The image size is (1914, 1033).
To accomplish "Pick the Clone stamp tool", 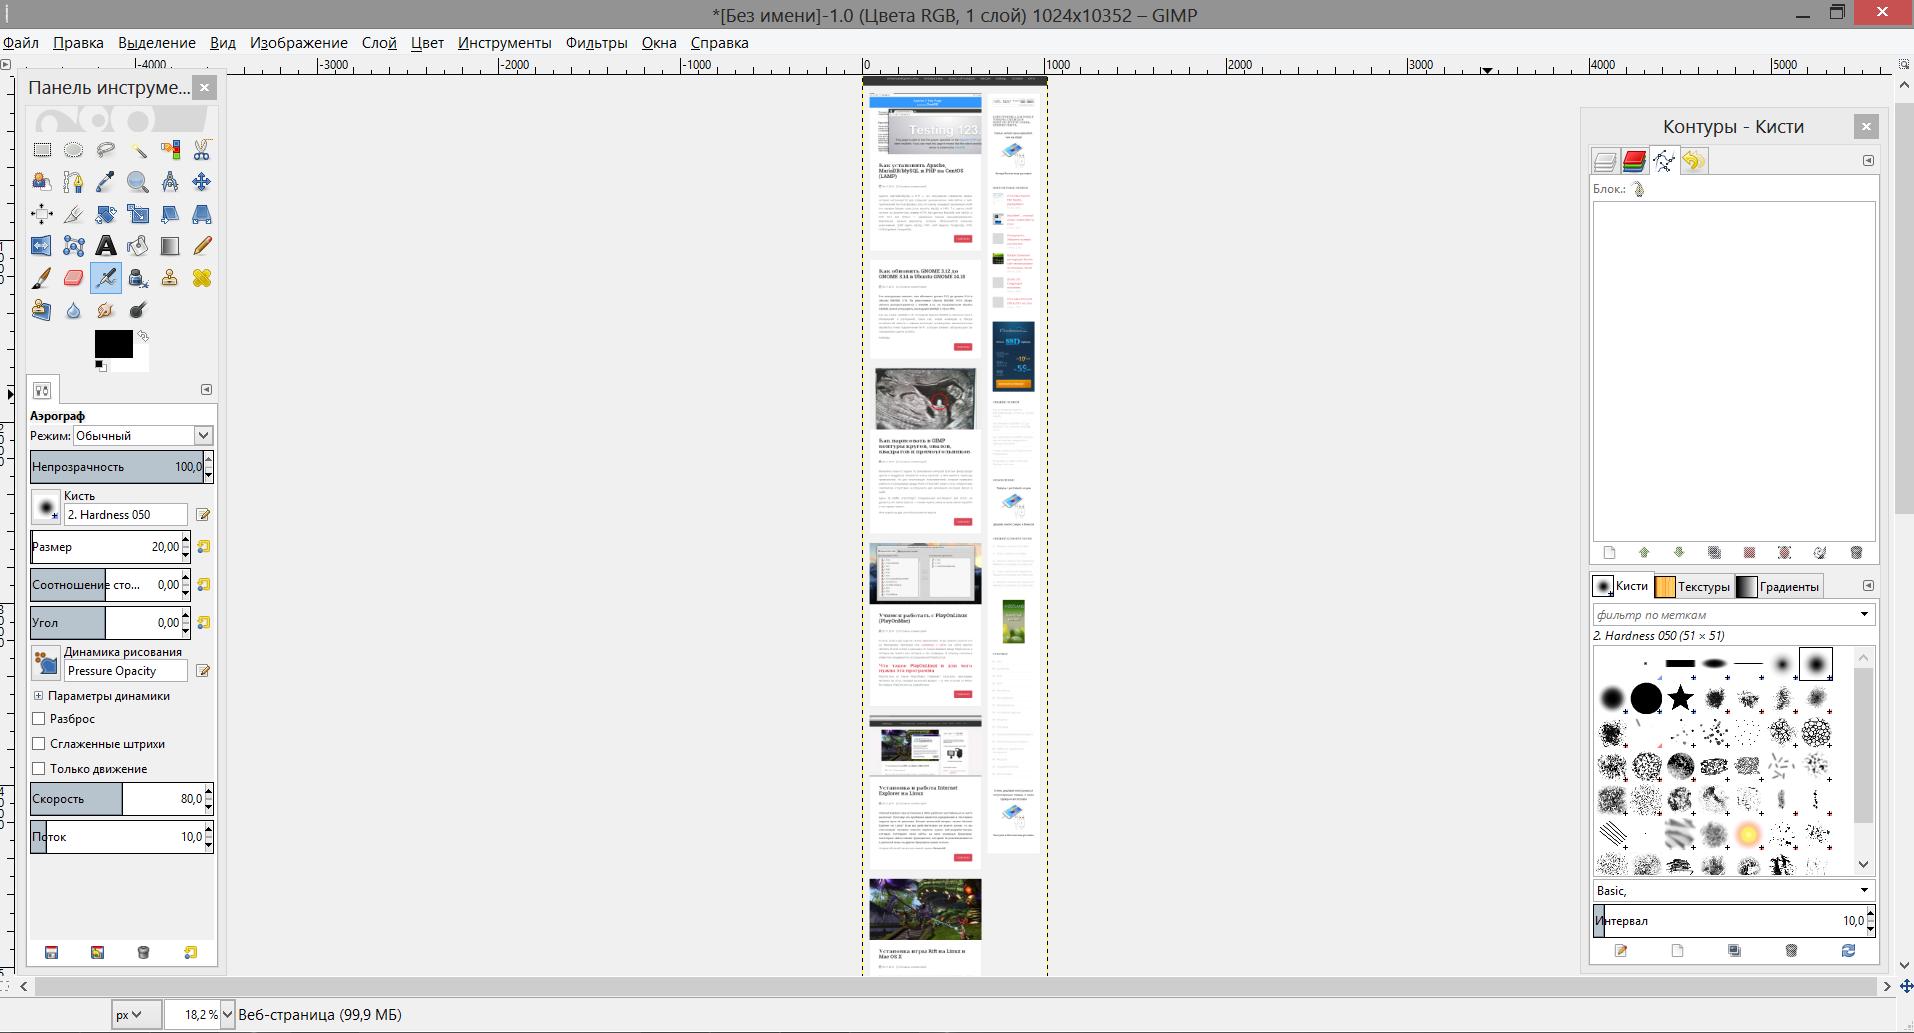I will [x=170, y=278].
